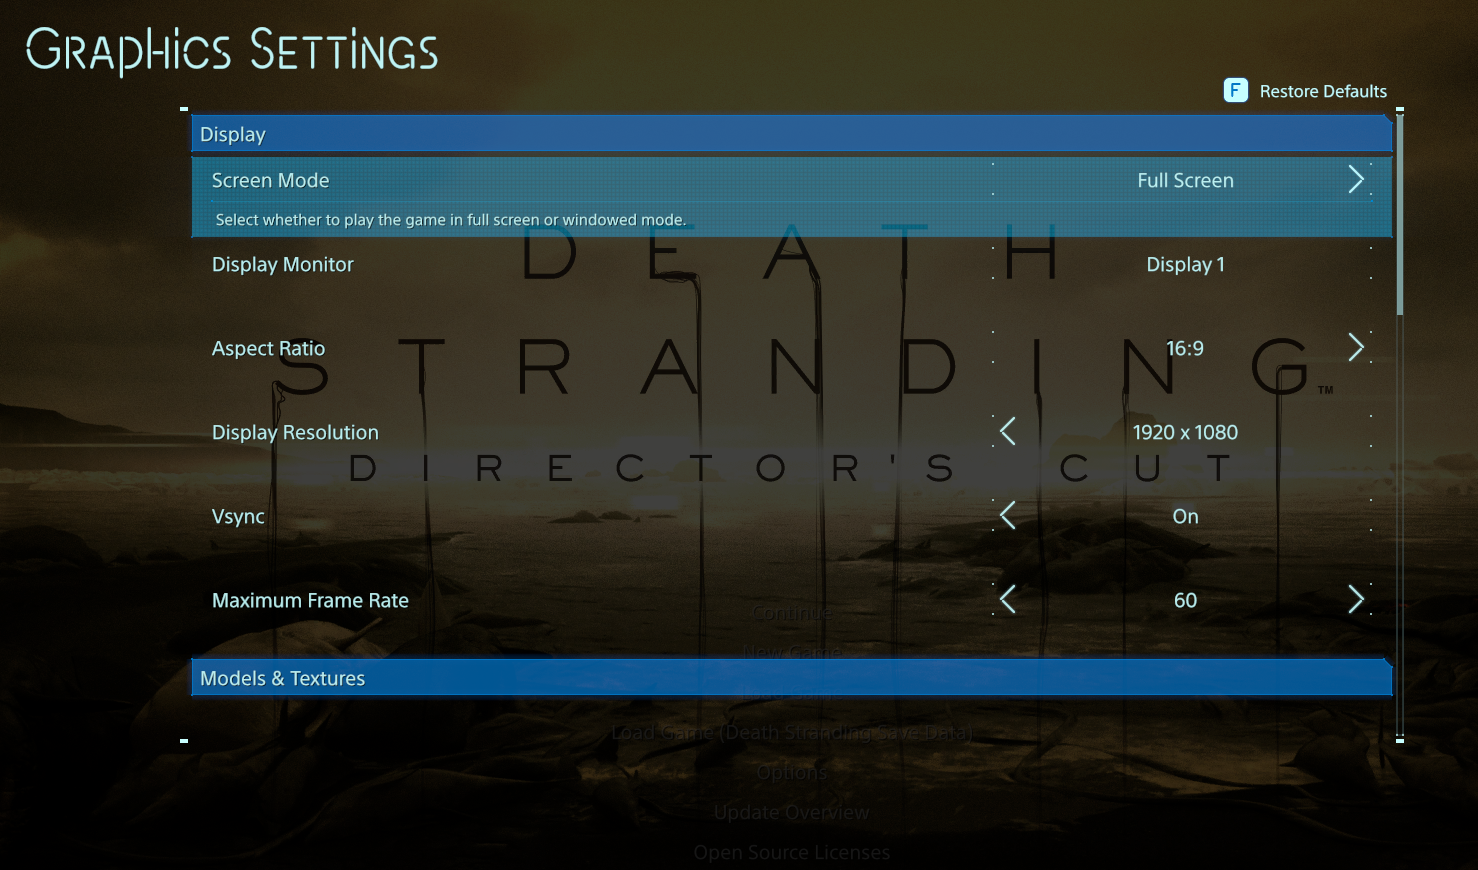Select the Screen Mode setting row

(x=792, y=197)
